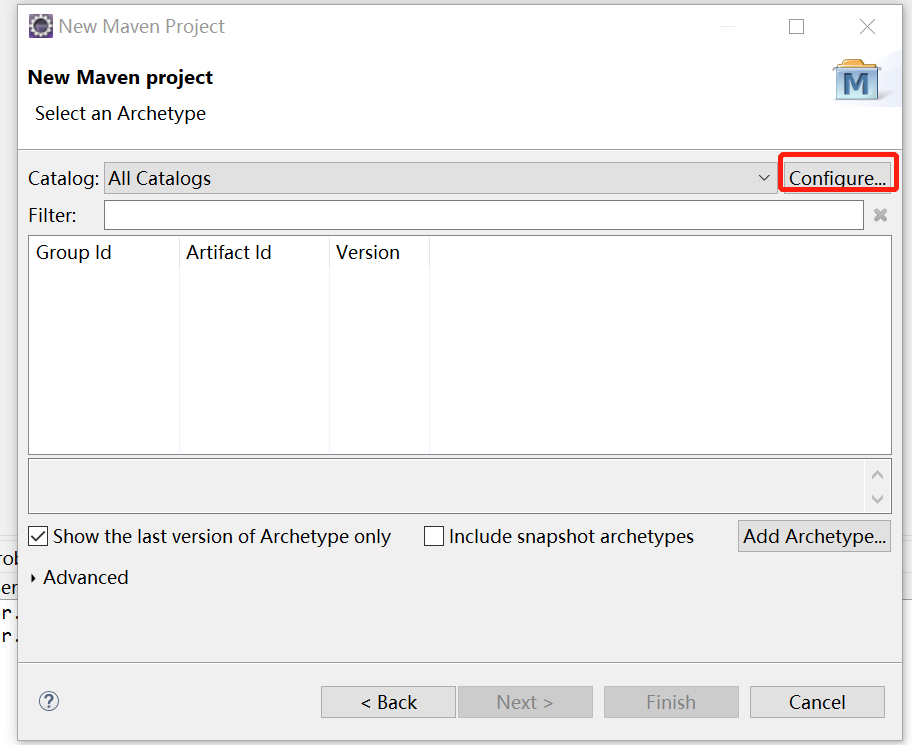Sort the table by Version column header
Image resolution: width=912 pixels, height=745 pixels.
click(x=379, y=252)
